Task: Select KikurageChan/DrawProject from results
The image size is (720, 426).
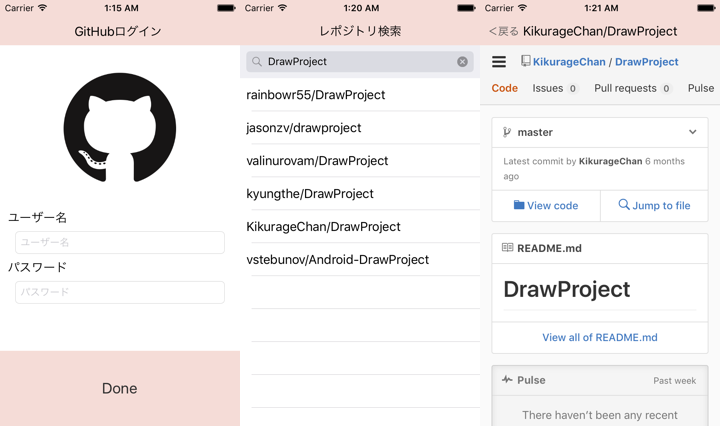Action: (x=360, y=227)
